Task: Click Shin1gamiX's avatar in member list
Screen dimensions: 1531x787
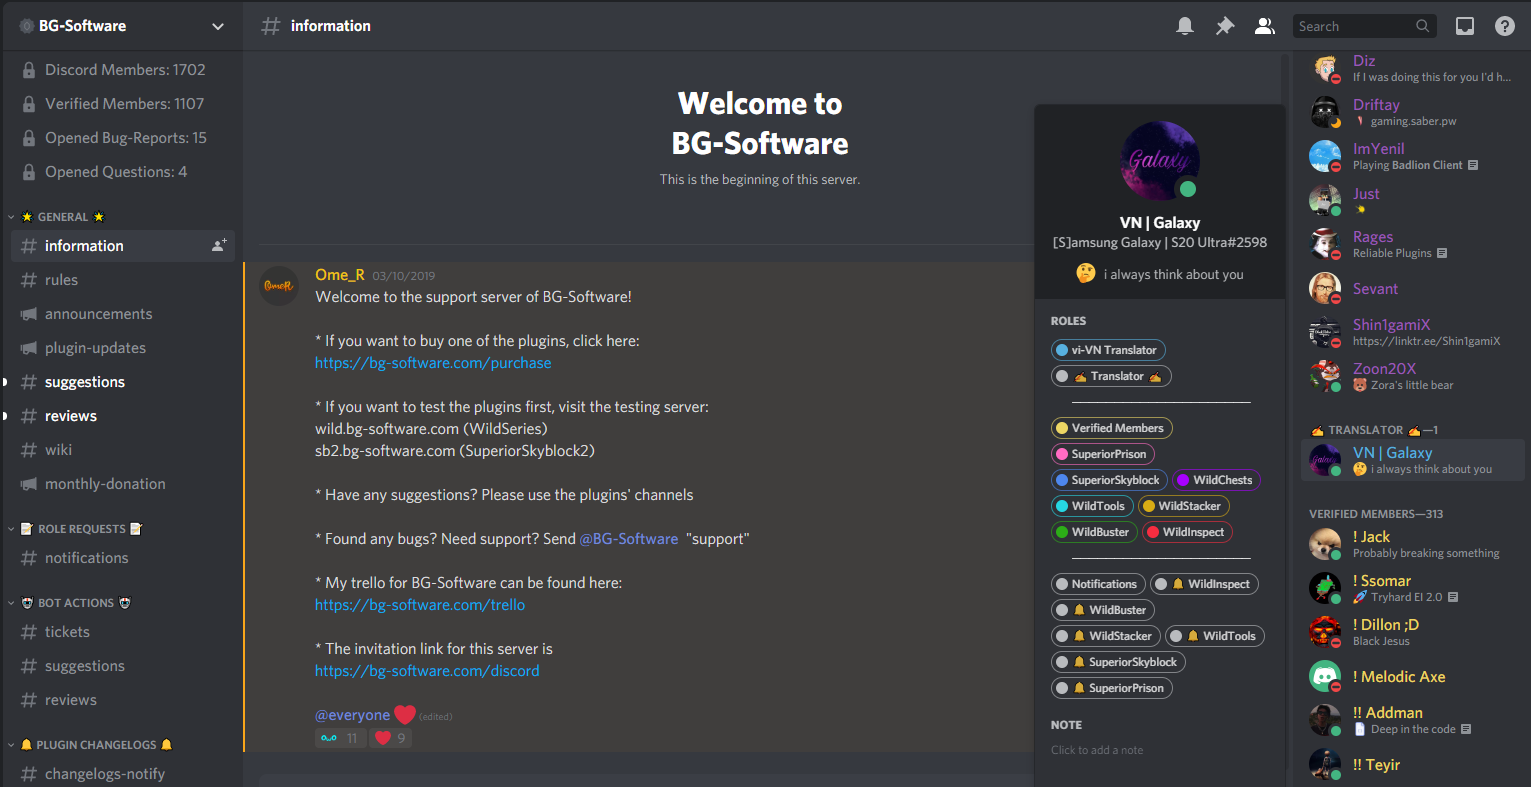Action: [1325, 332]
